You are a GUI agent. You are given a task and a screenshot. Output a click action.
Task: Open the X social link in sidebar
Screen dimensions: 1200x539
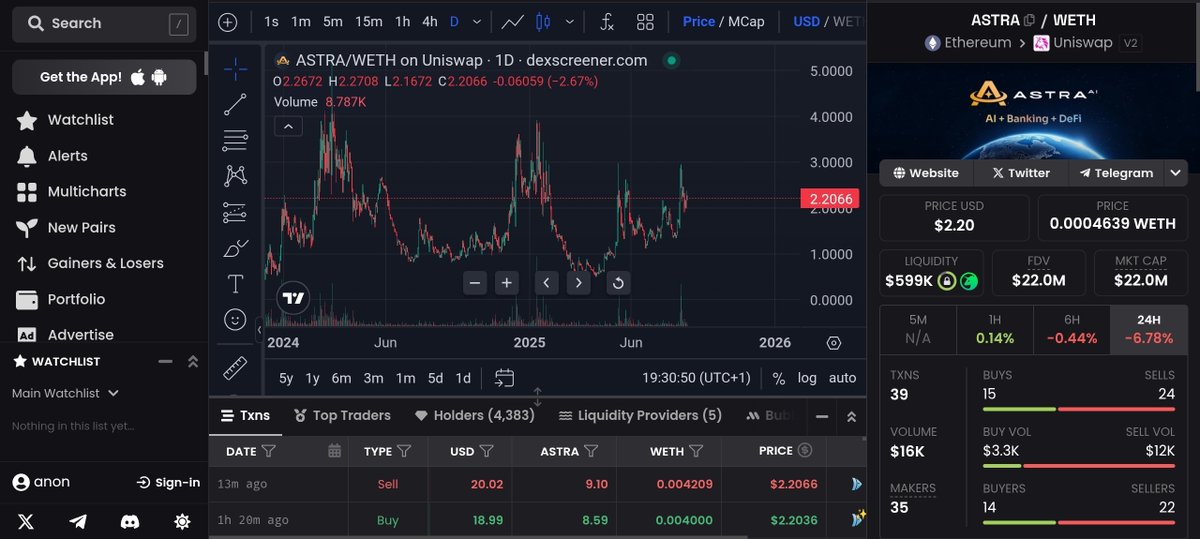pyautogui.click(x=26, y=522)
